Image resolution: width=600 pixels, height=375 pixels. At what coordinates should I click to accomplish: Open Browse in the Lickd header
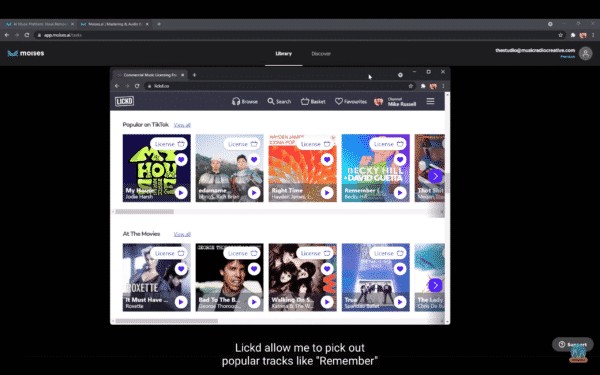click(245, 101)
